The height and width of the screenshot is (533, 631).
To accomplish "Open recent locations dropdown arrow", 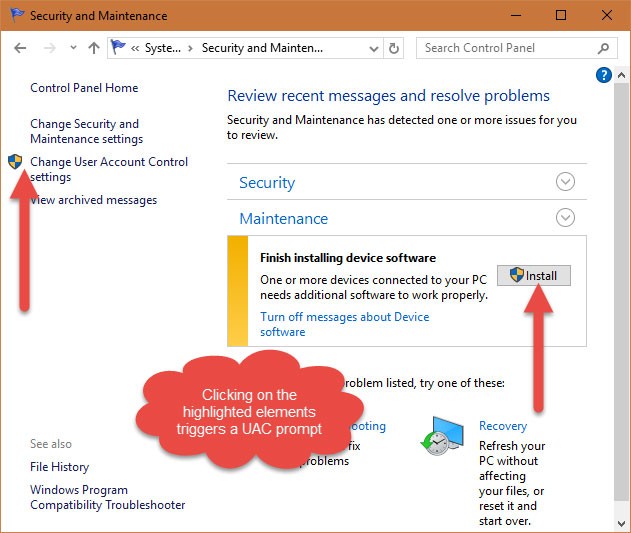I will tap(73, 48).
